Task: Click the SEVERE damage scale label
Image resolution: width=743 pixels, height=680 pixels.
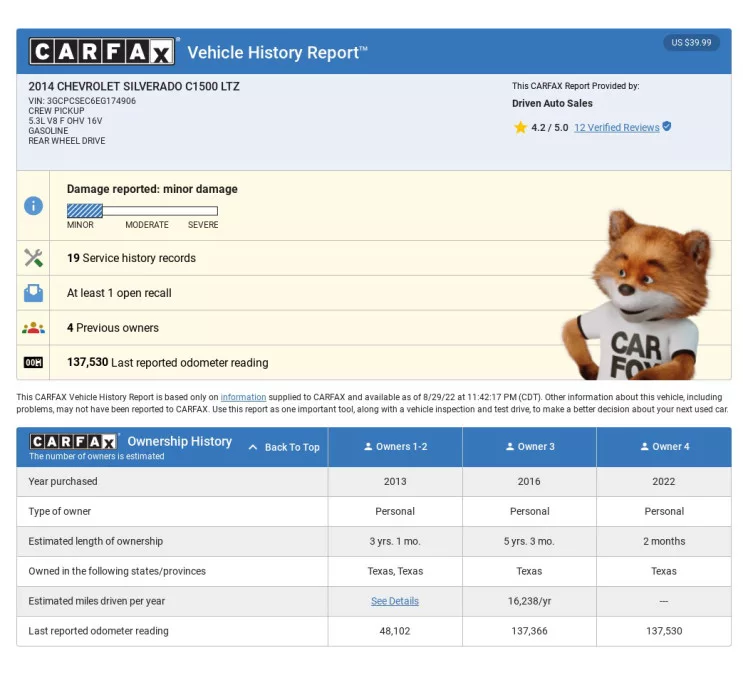Action: pyautogui.click(x=203, y=225)
